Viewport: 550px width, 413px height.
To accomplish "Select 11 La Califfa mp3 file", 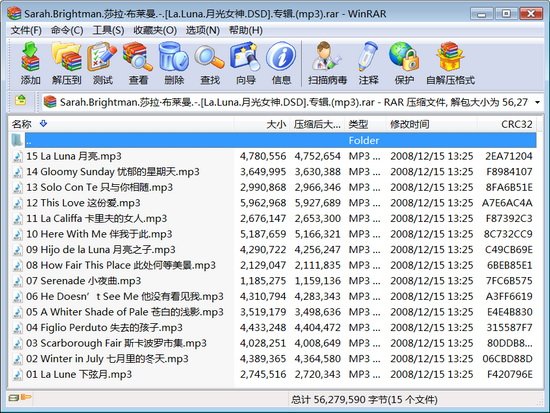I will [273, 219].
